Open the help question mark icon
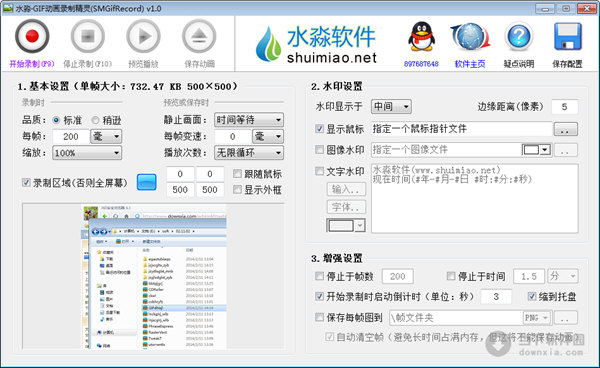This screenshot has height=368, width=600. pos(518,37)
